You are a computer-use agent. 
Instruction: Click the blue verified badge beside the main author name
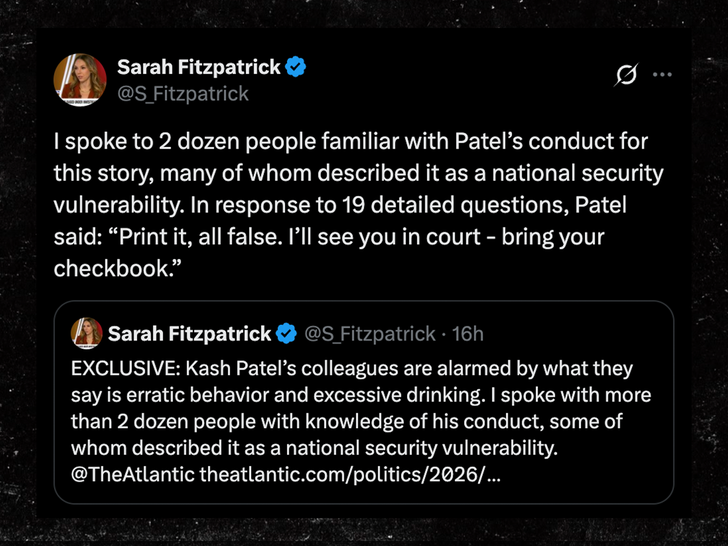(x=296, y=68)
